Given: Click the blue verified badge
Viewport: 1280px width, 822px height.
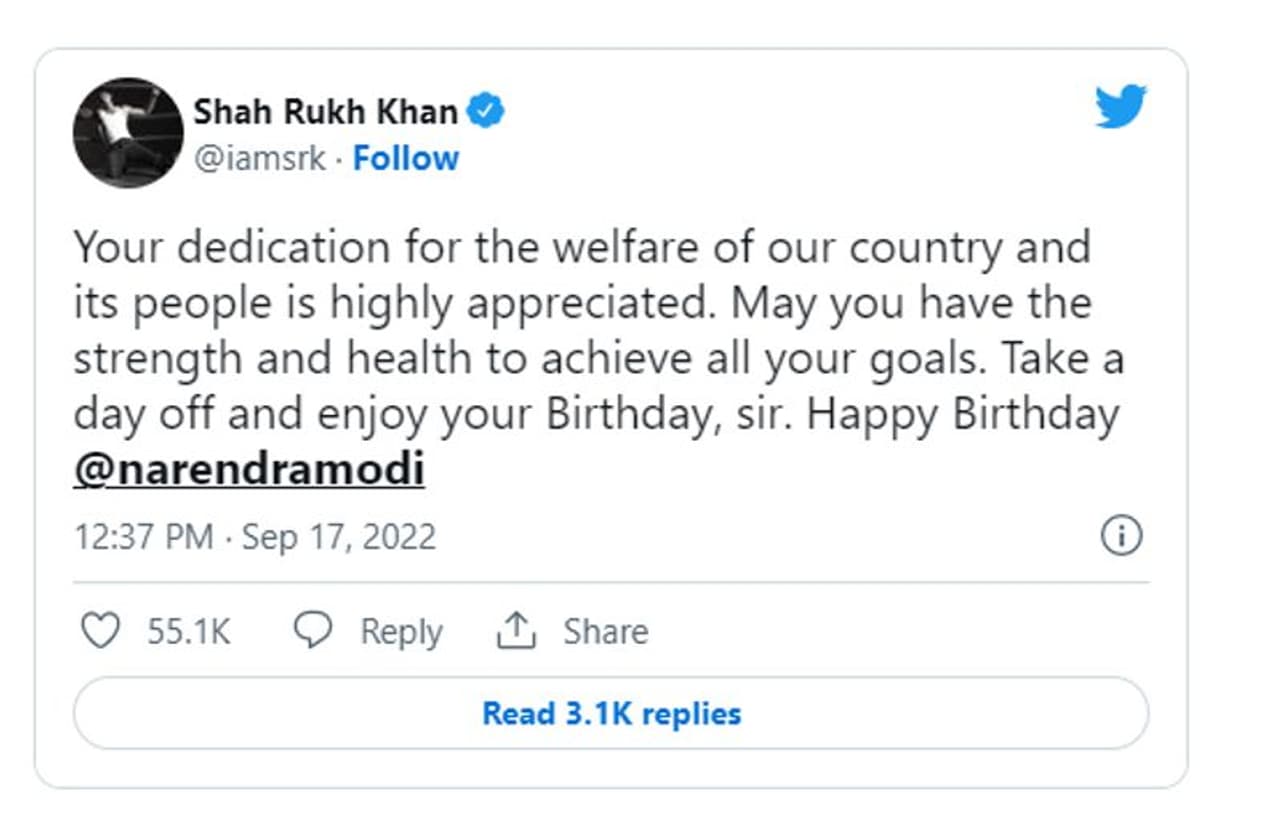Looking at the screenshot, I should tap(487, 112).
